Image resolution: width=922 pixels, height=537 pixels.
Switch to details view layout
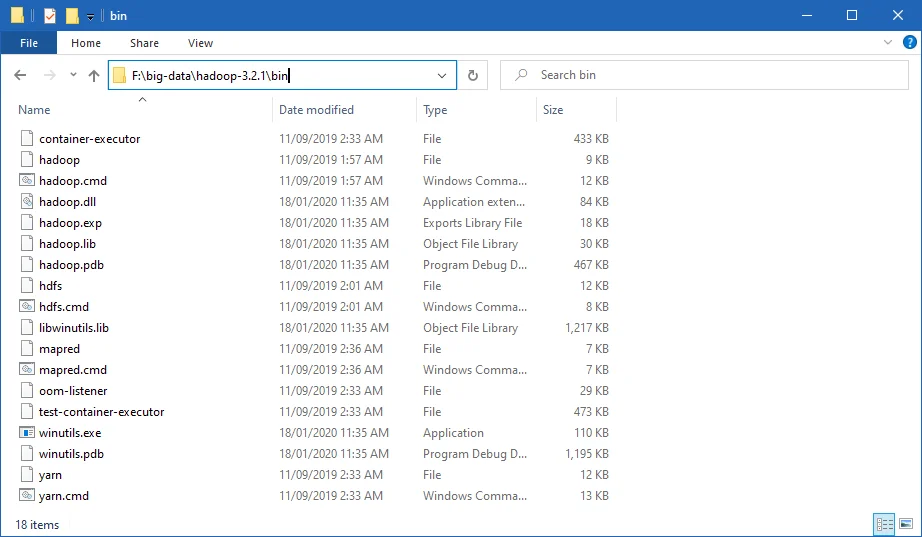pyautogui.click(x=884, y=523)
